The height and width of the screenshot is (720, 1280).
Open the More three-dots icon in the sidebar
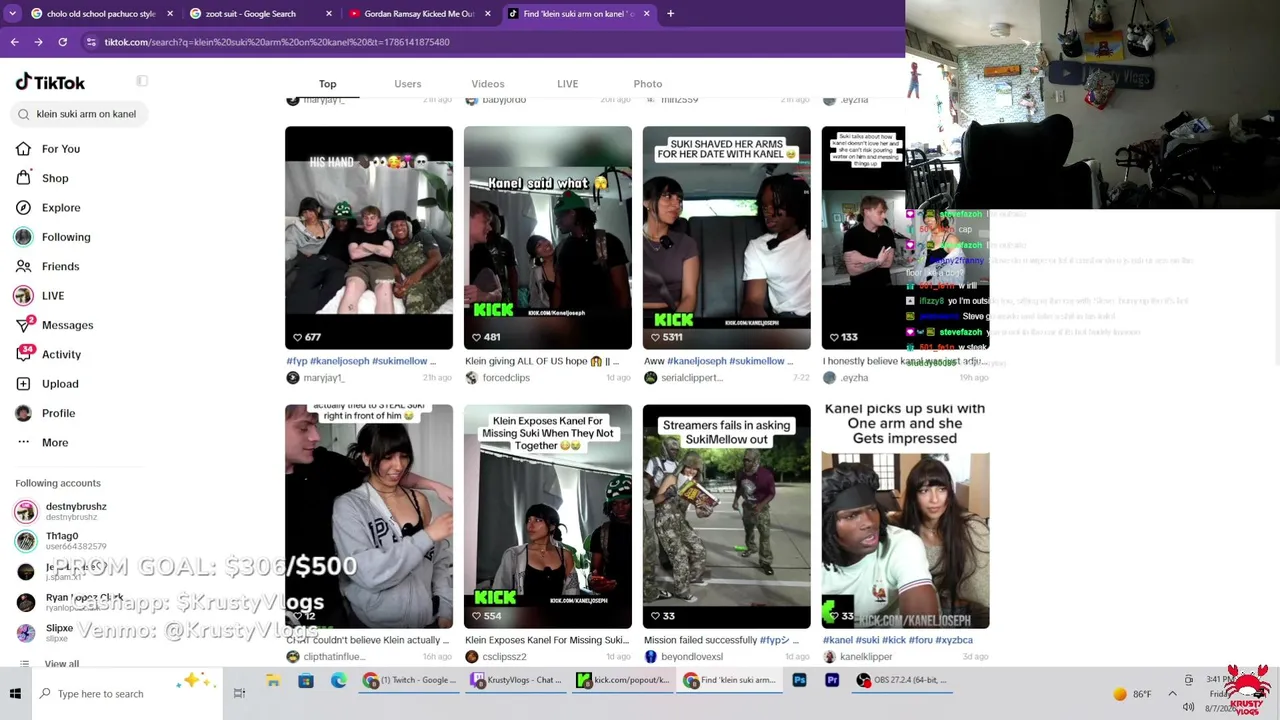tap(23, 443)
